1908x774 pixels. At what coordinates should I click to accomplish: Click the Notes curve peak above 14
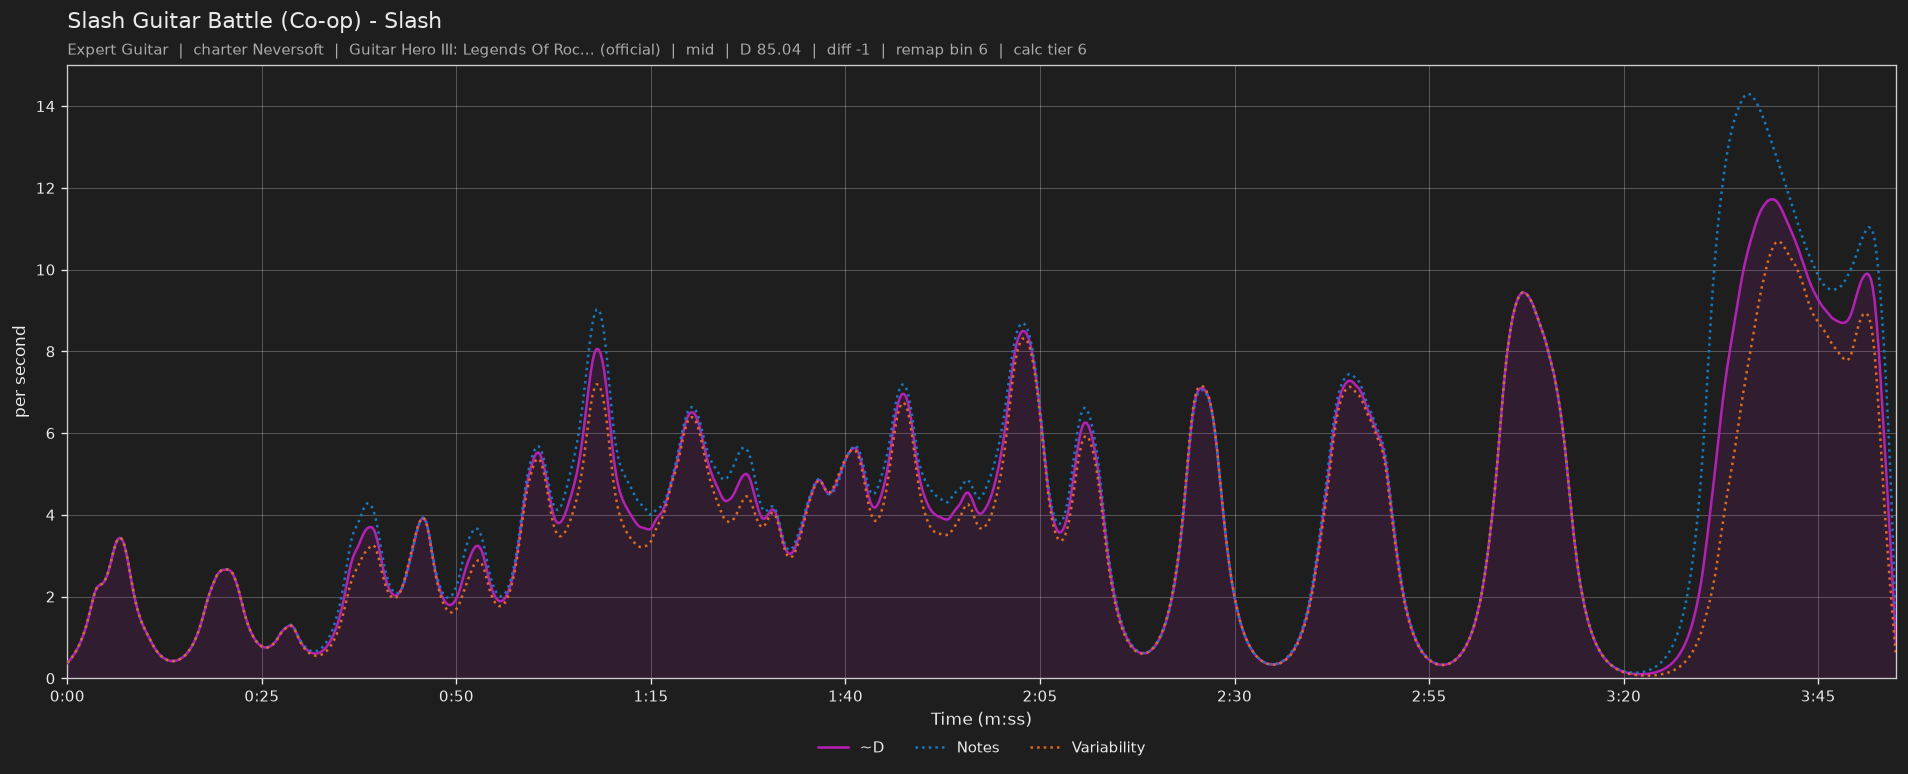(x=1748, y=94)
